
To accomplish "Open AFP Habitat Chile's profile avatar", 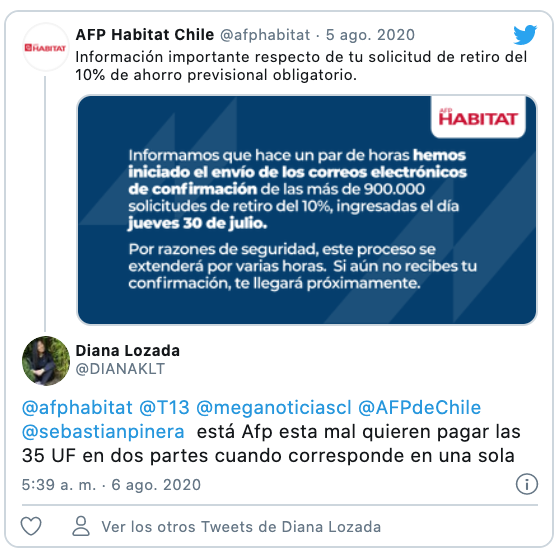I will click(45, 47).
